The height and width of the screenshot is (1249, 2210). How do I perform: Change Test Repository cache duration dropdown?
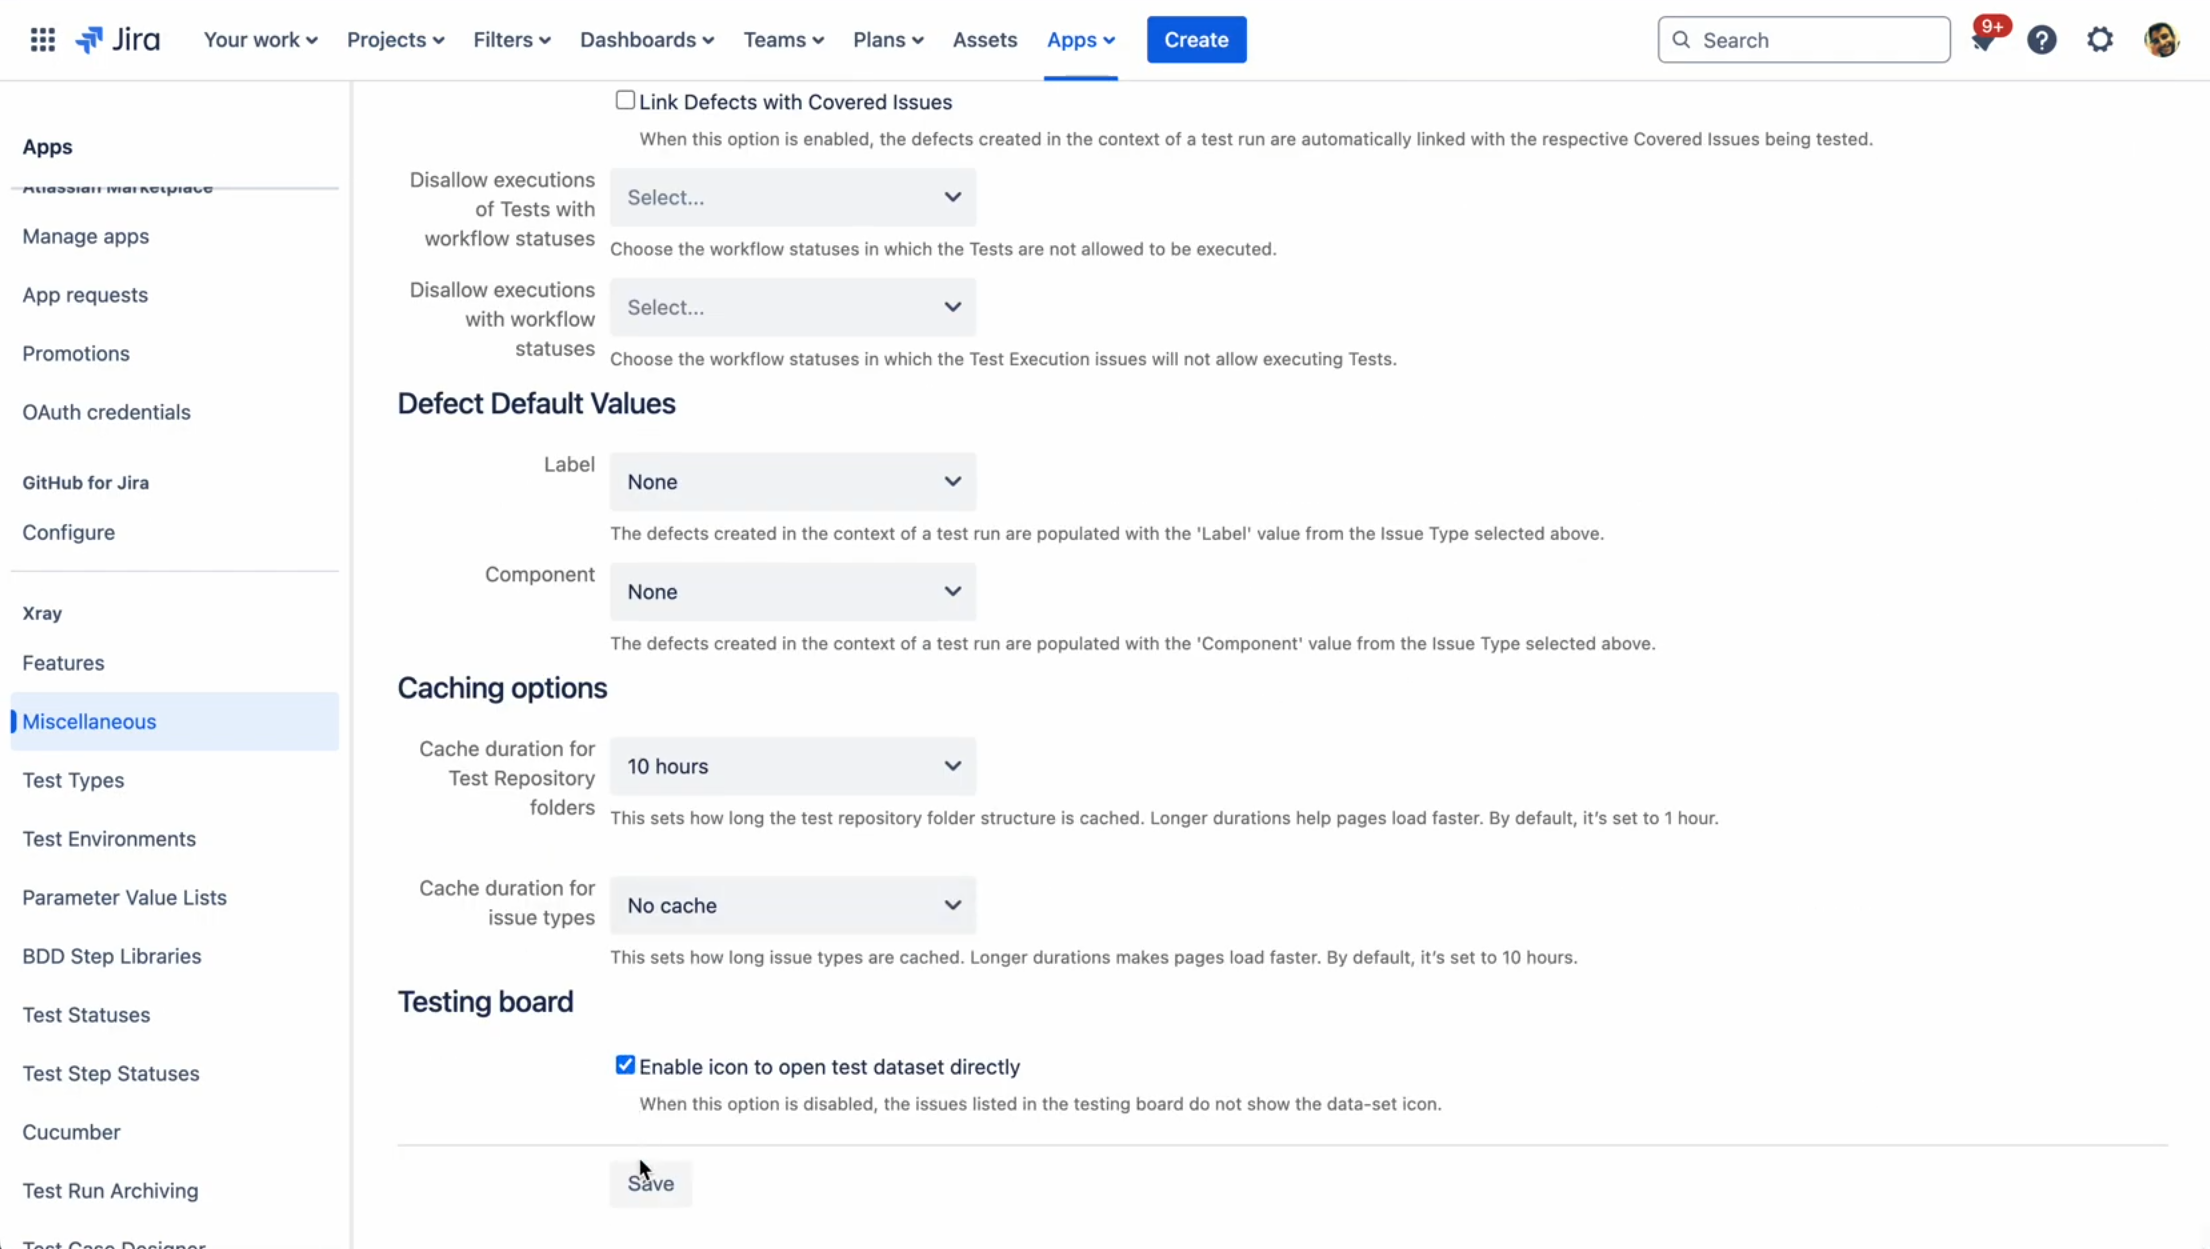[793, 766]
